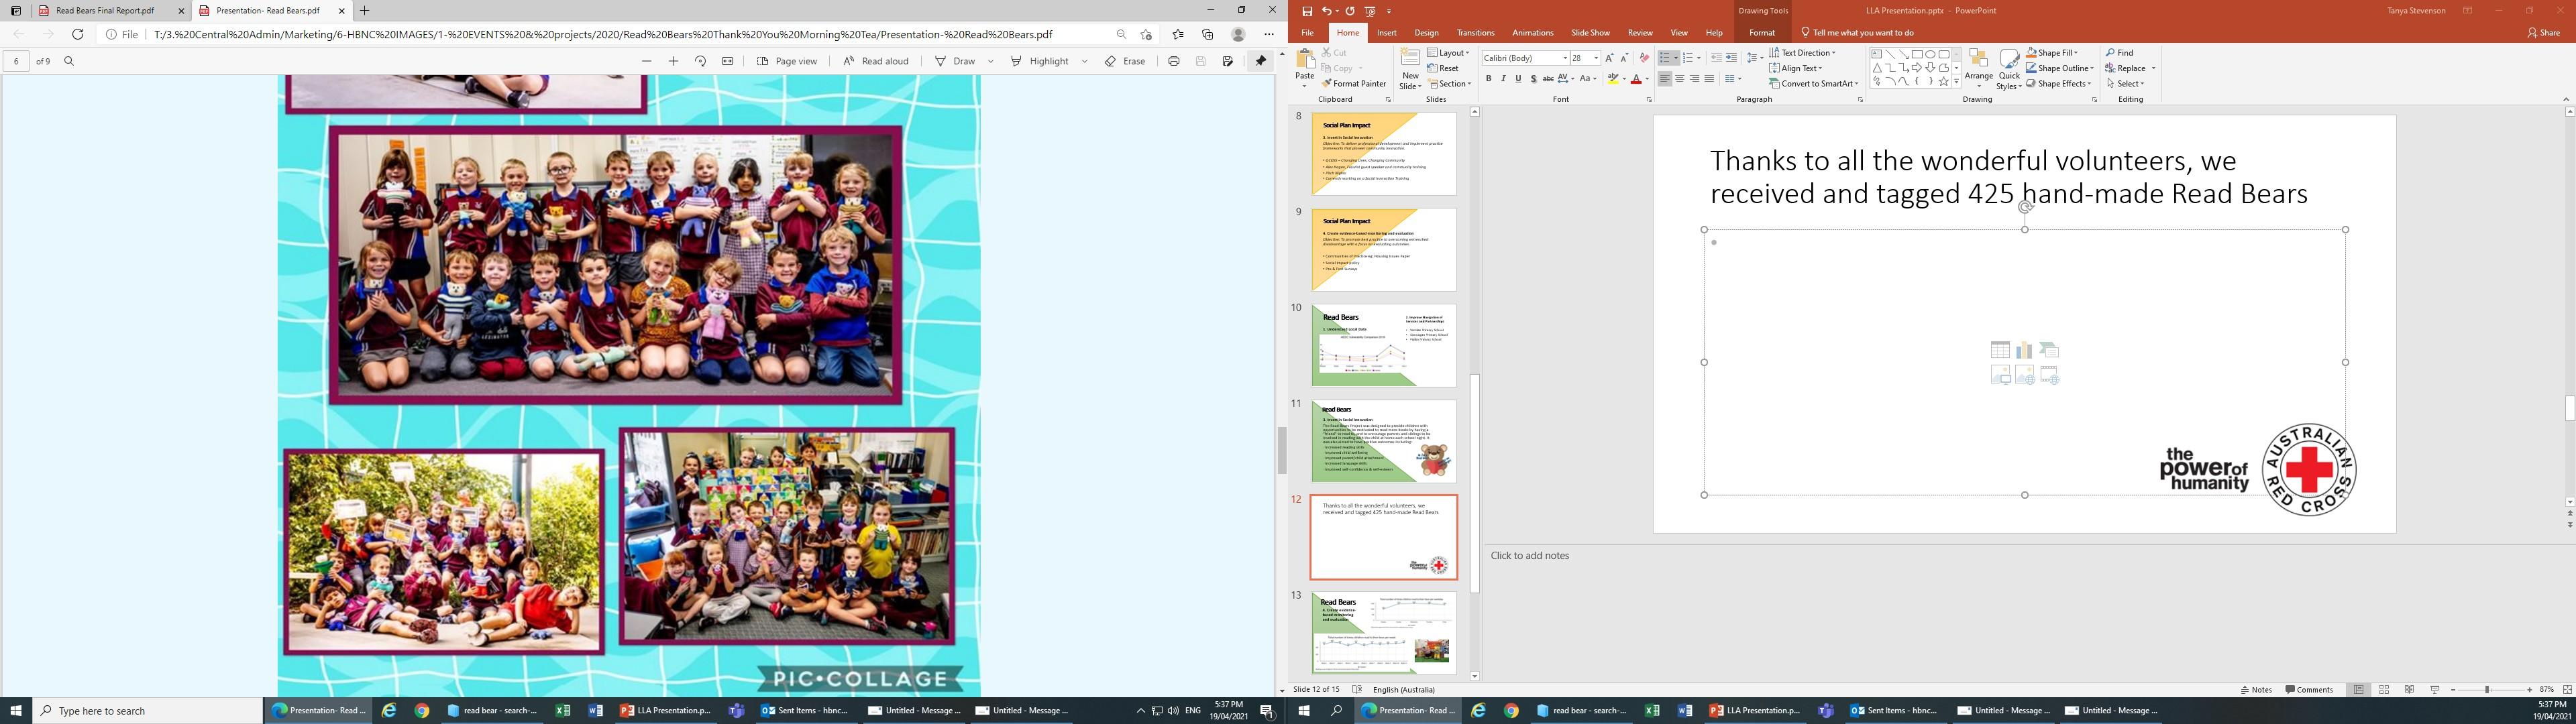Open the Transitions ribbon tab
This screenshot has height=724, width=2576.
(1475, 33)
